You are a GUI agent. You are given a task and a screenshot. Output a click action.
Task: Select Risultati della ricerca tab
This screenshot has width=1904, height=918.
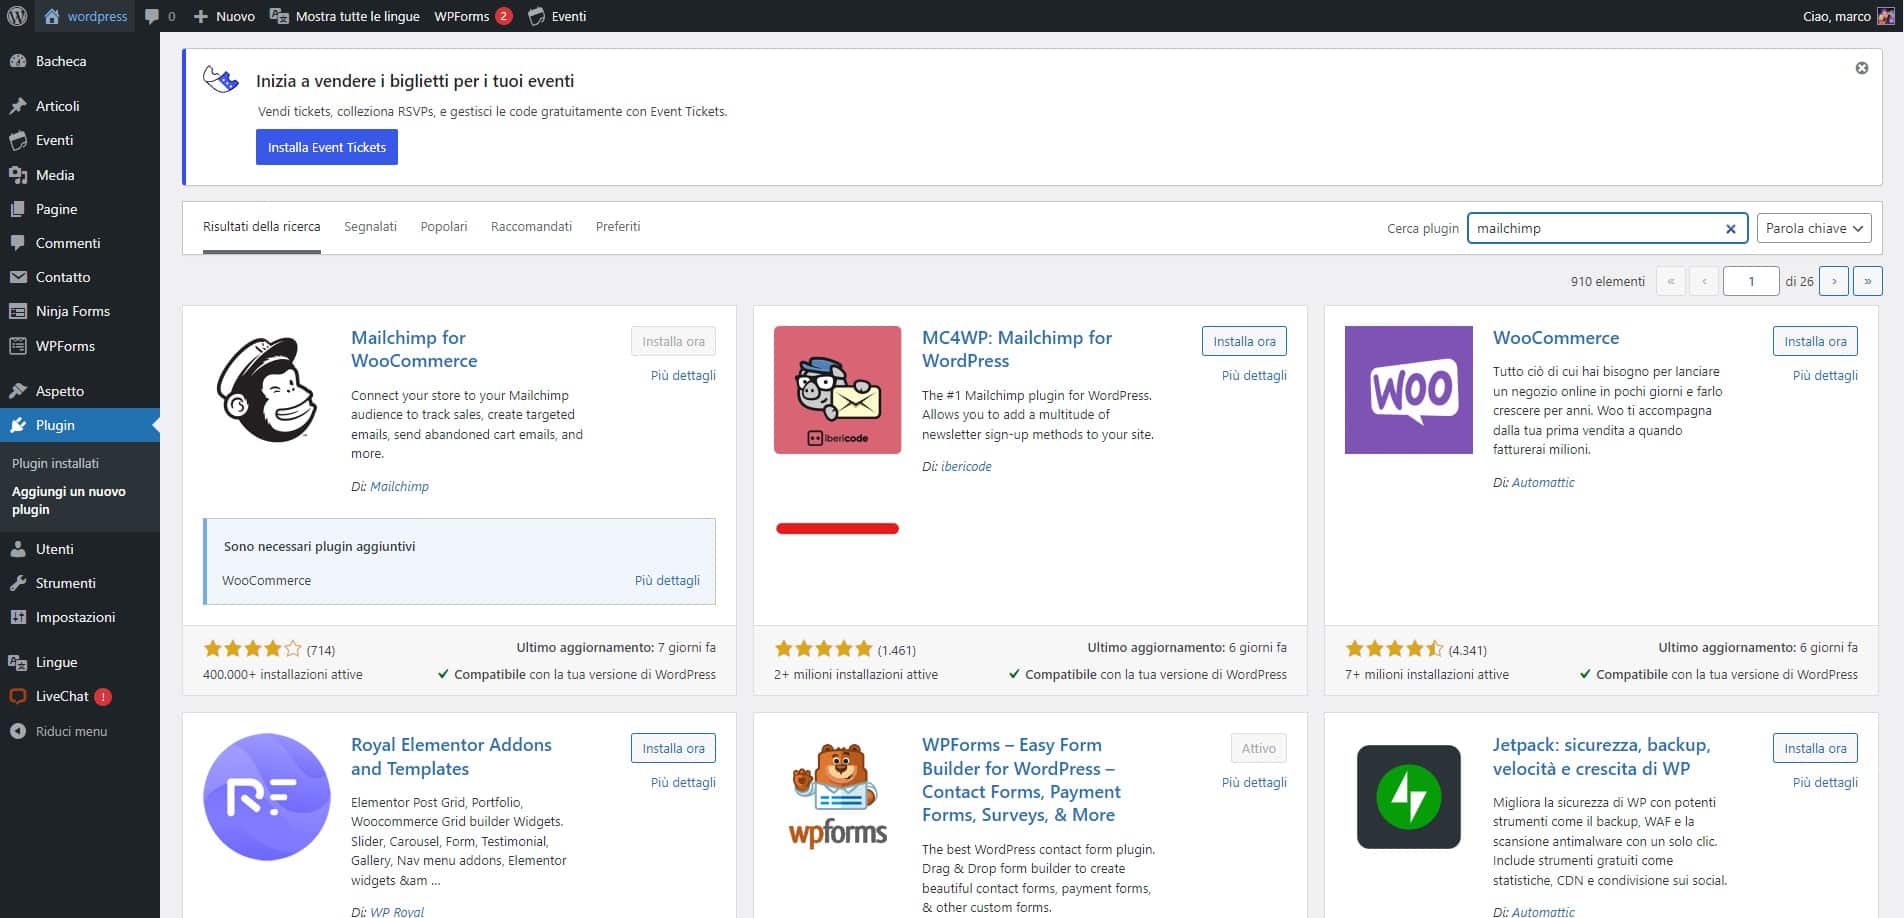pos(262,227)
